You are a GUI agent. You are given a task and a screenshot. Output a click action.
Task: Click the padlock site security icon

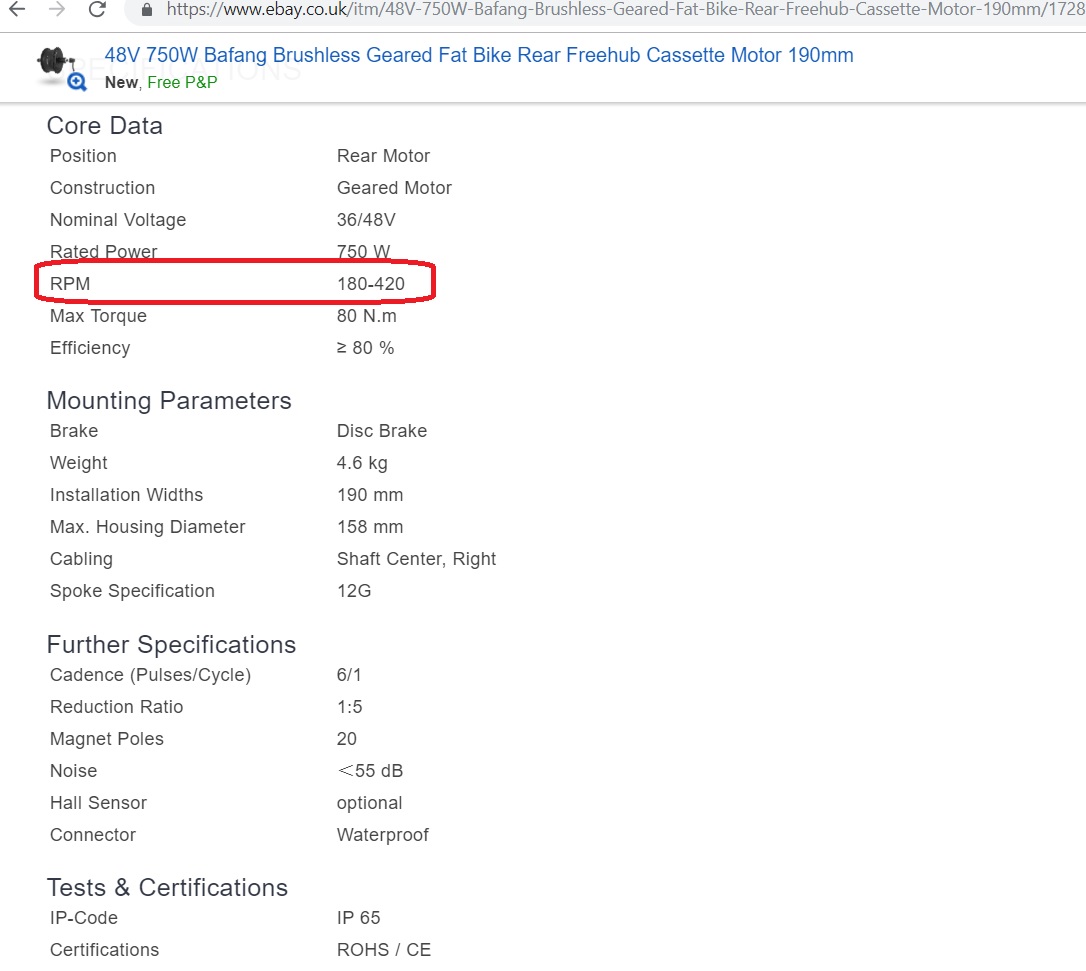tap(146, 10)
